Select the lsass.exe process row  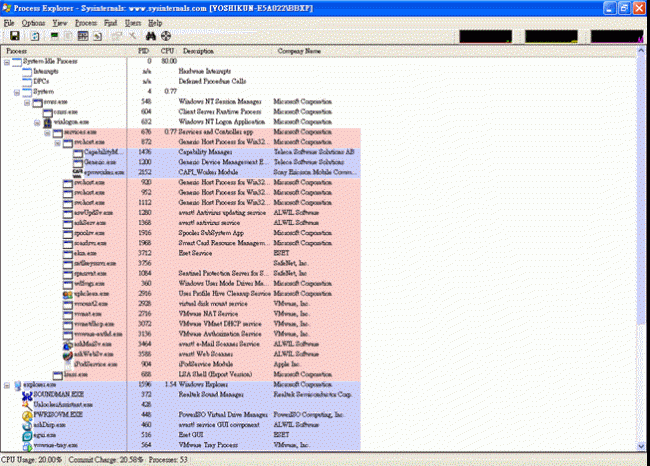click(x=78, y=374)
